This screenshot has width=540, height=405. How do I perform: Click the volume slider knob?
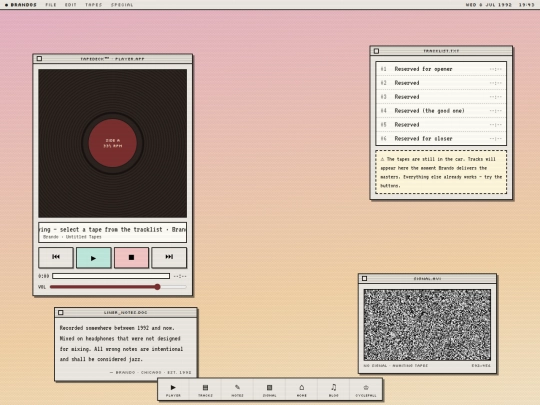(157, 287)
